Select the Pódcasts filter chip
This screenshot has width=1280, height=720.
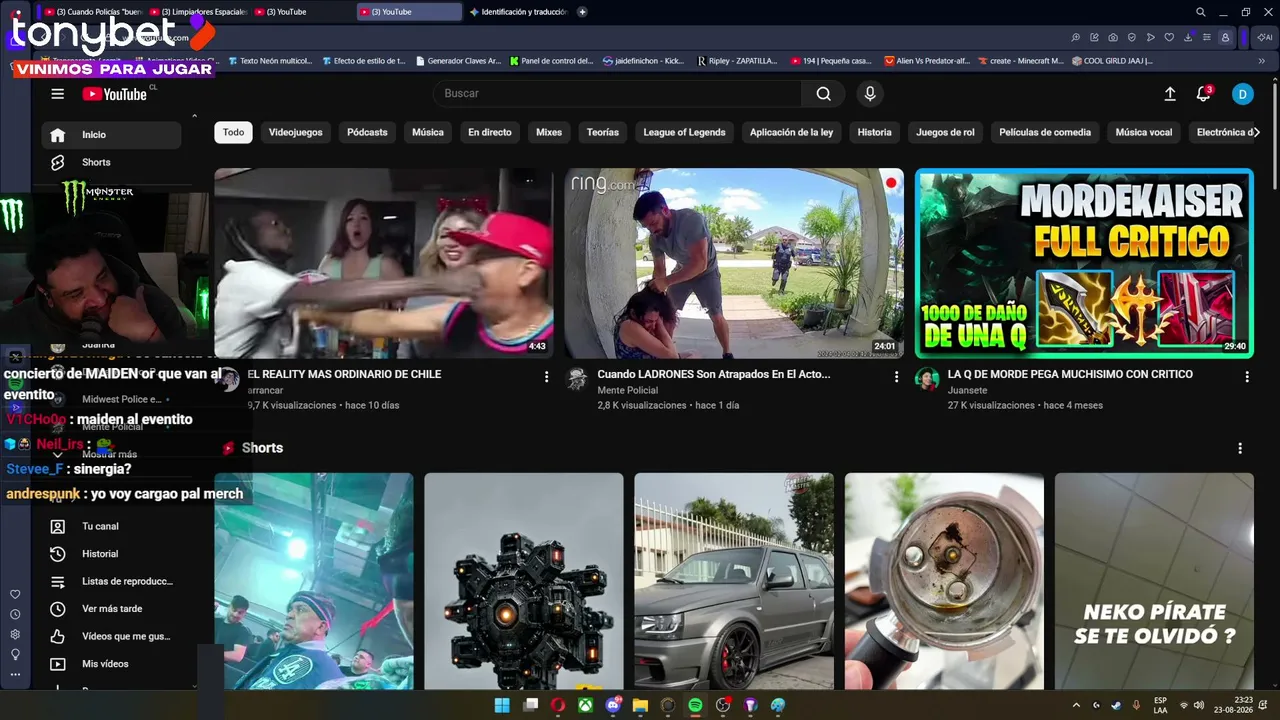(x=367, y=132)
